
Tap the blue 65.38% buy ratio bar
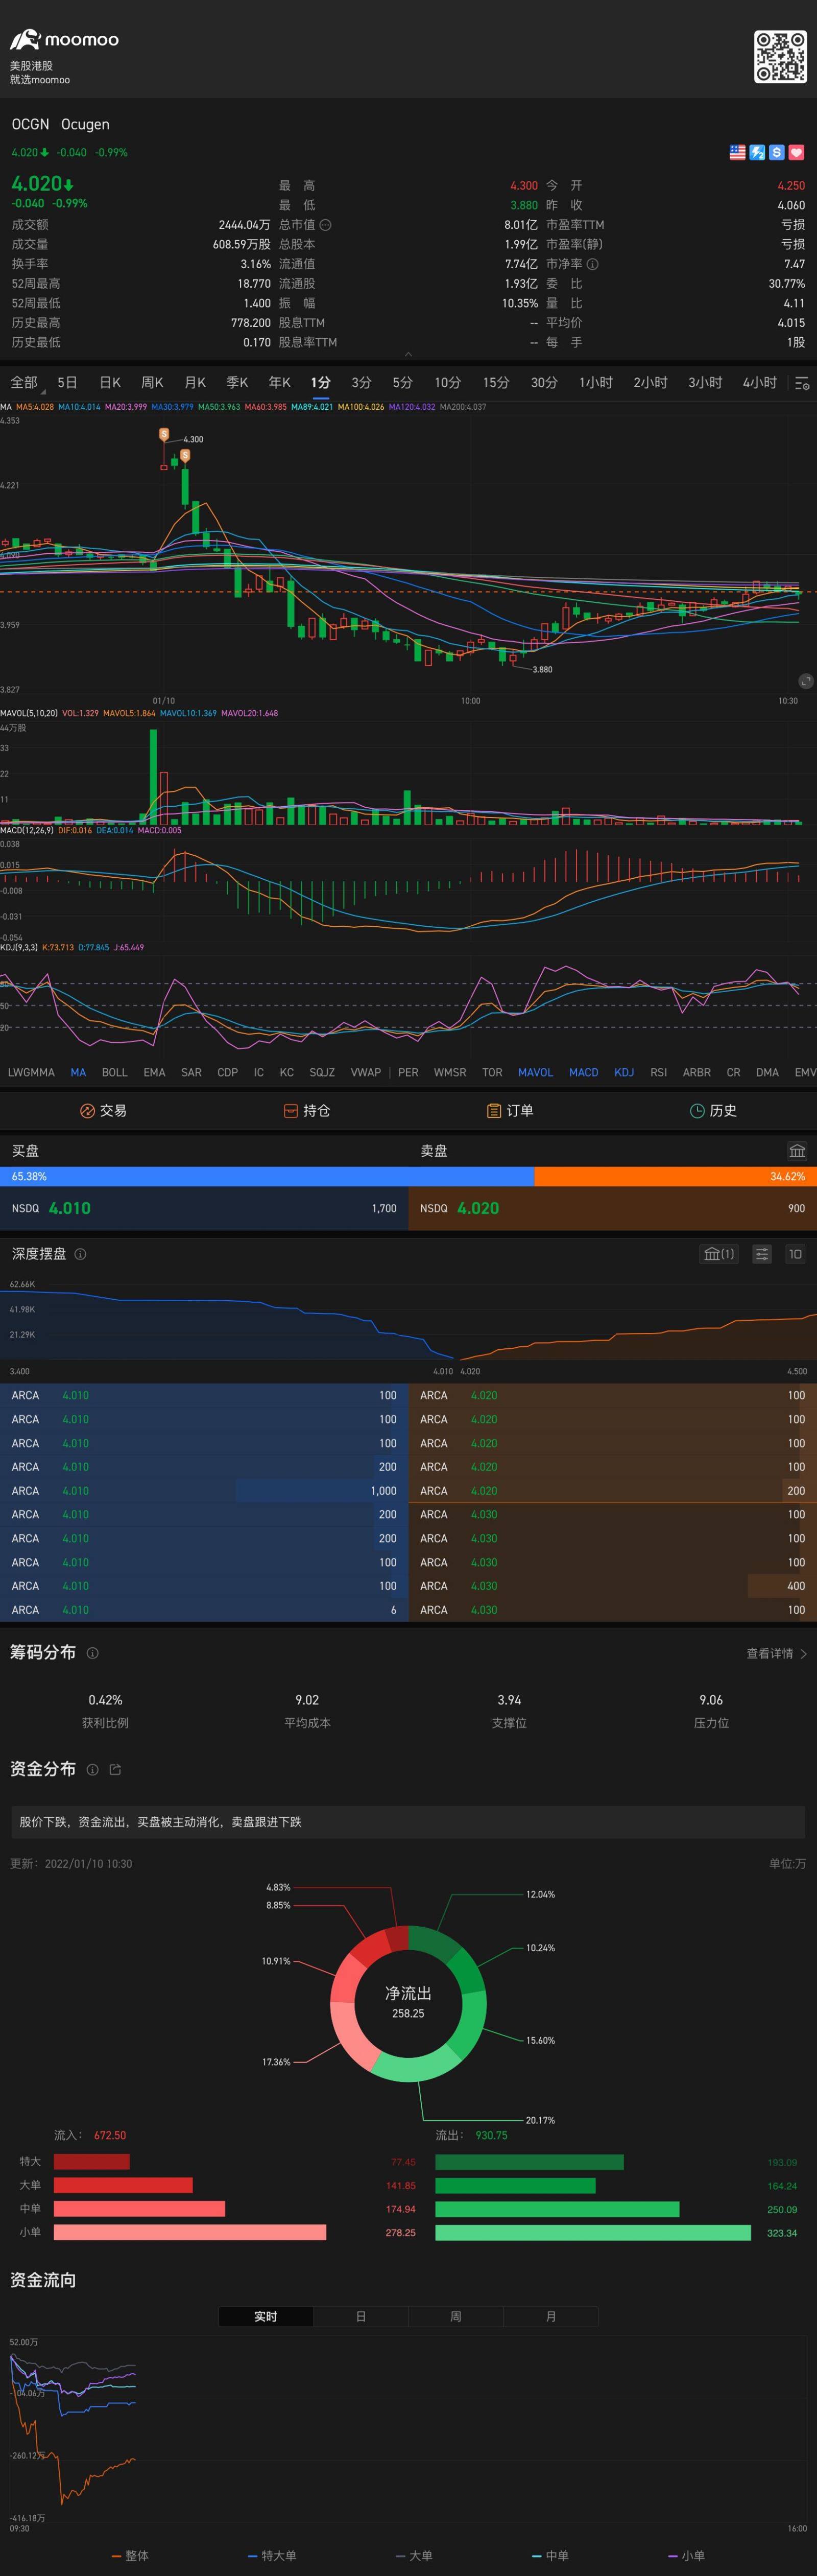[267, 1177]
